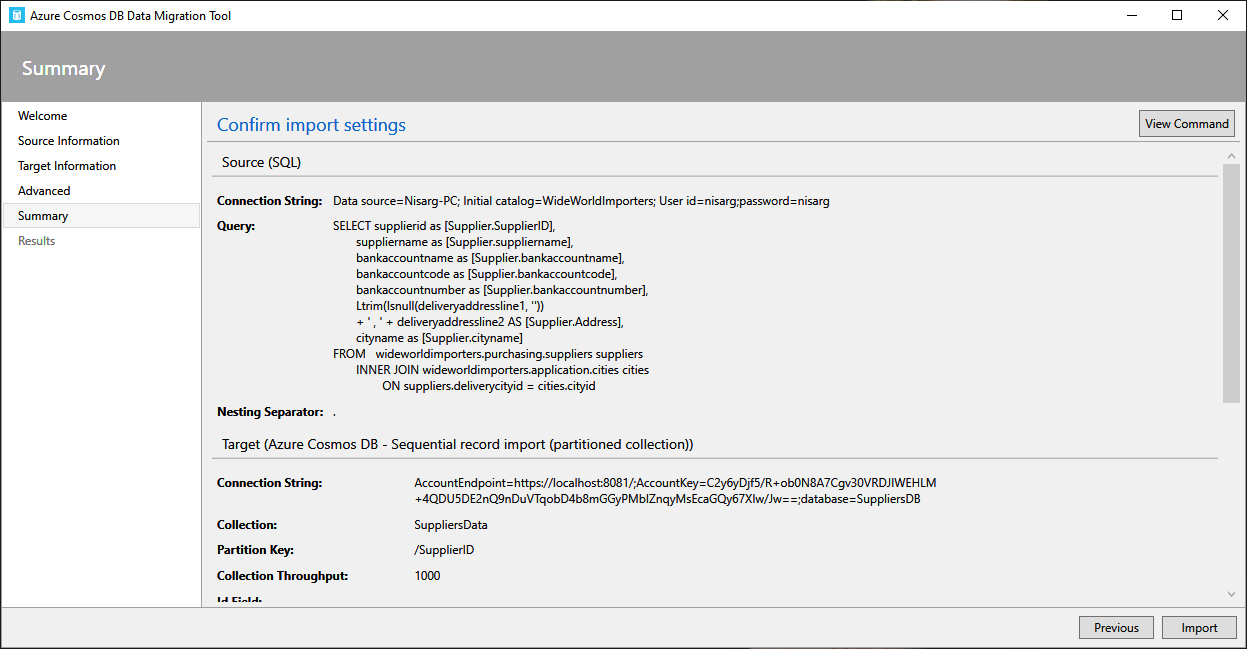Click the Previous button
Screen dimensions: 1247x649
1116,628
